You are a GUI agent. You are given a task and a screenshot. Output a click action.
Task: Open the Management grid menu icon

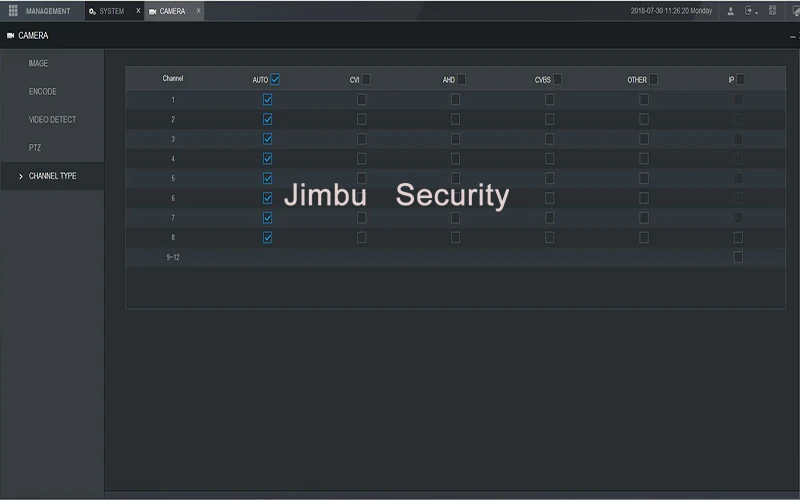pyautogui.click(x=13, y=11)
